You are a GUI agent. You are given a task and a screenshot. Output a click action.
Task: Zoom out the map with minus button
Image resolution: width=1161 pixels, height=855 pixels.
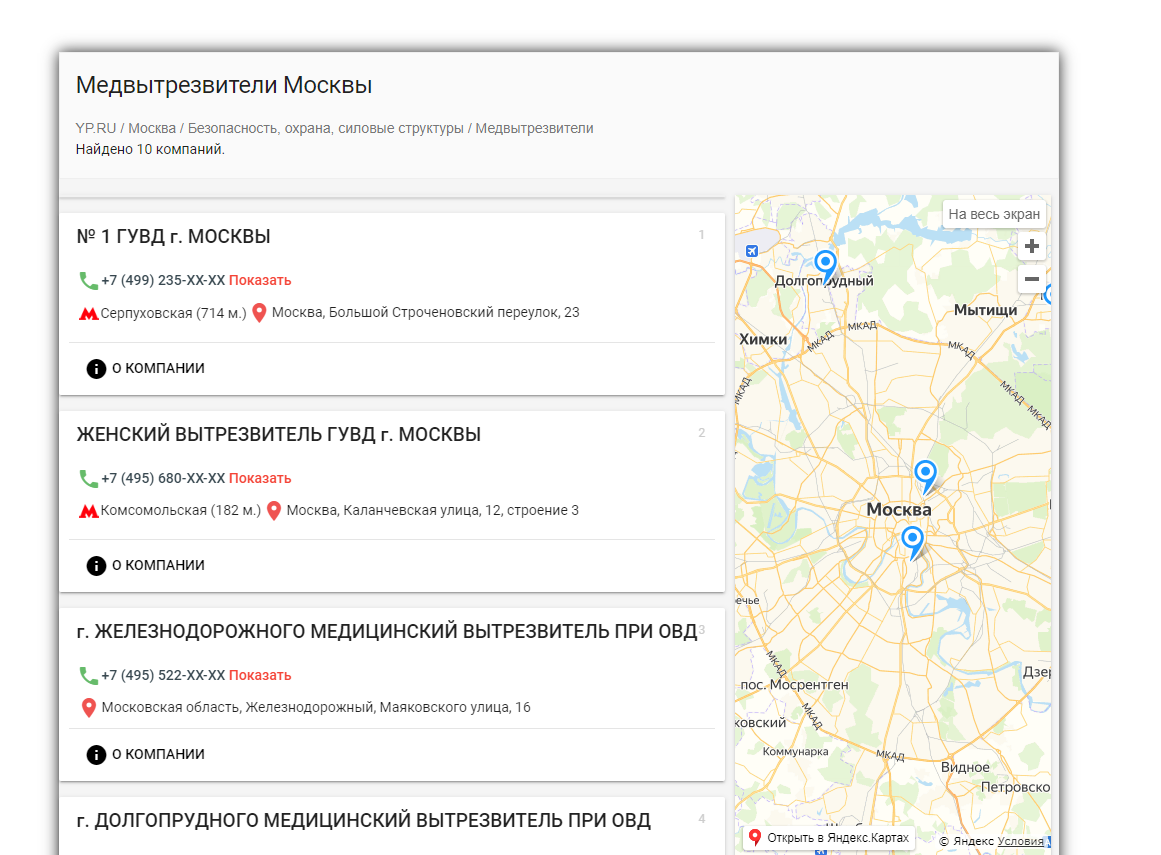point(1032,279)
